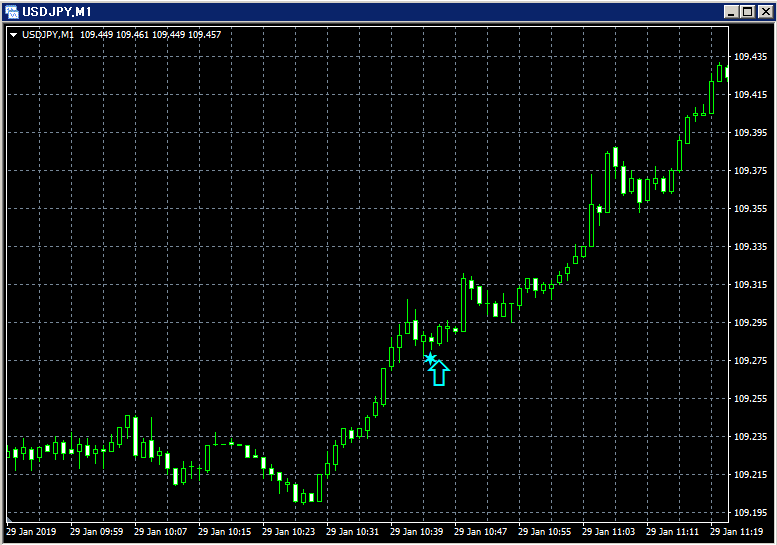Click the chart icon in title bar
777x545 pixels.
[x=11, y=11]
